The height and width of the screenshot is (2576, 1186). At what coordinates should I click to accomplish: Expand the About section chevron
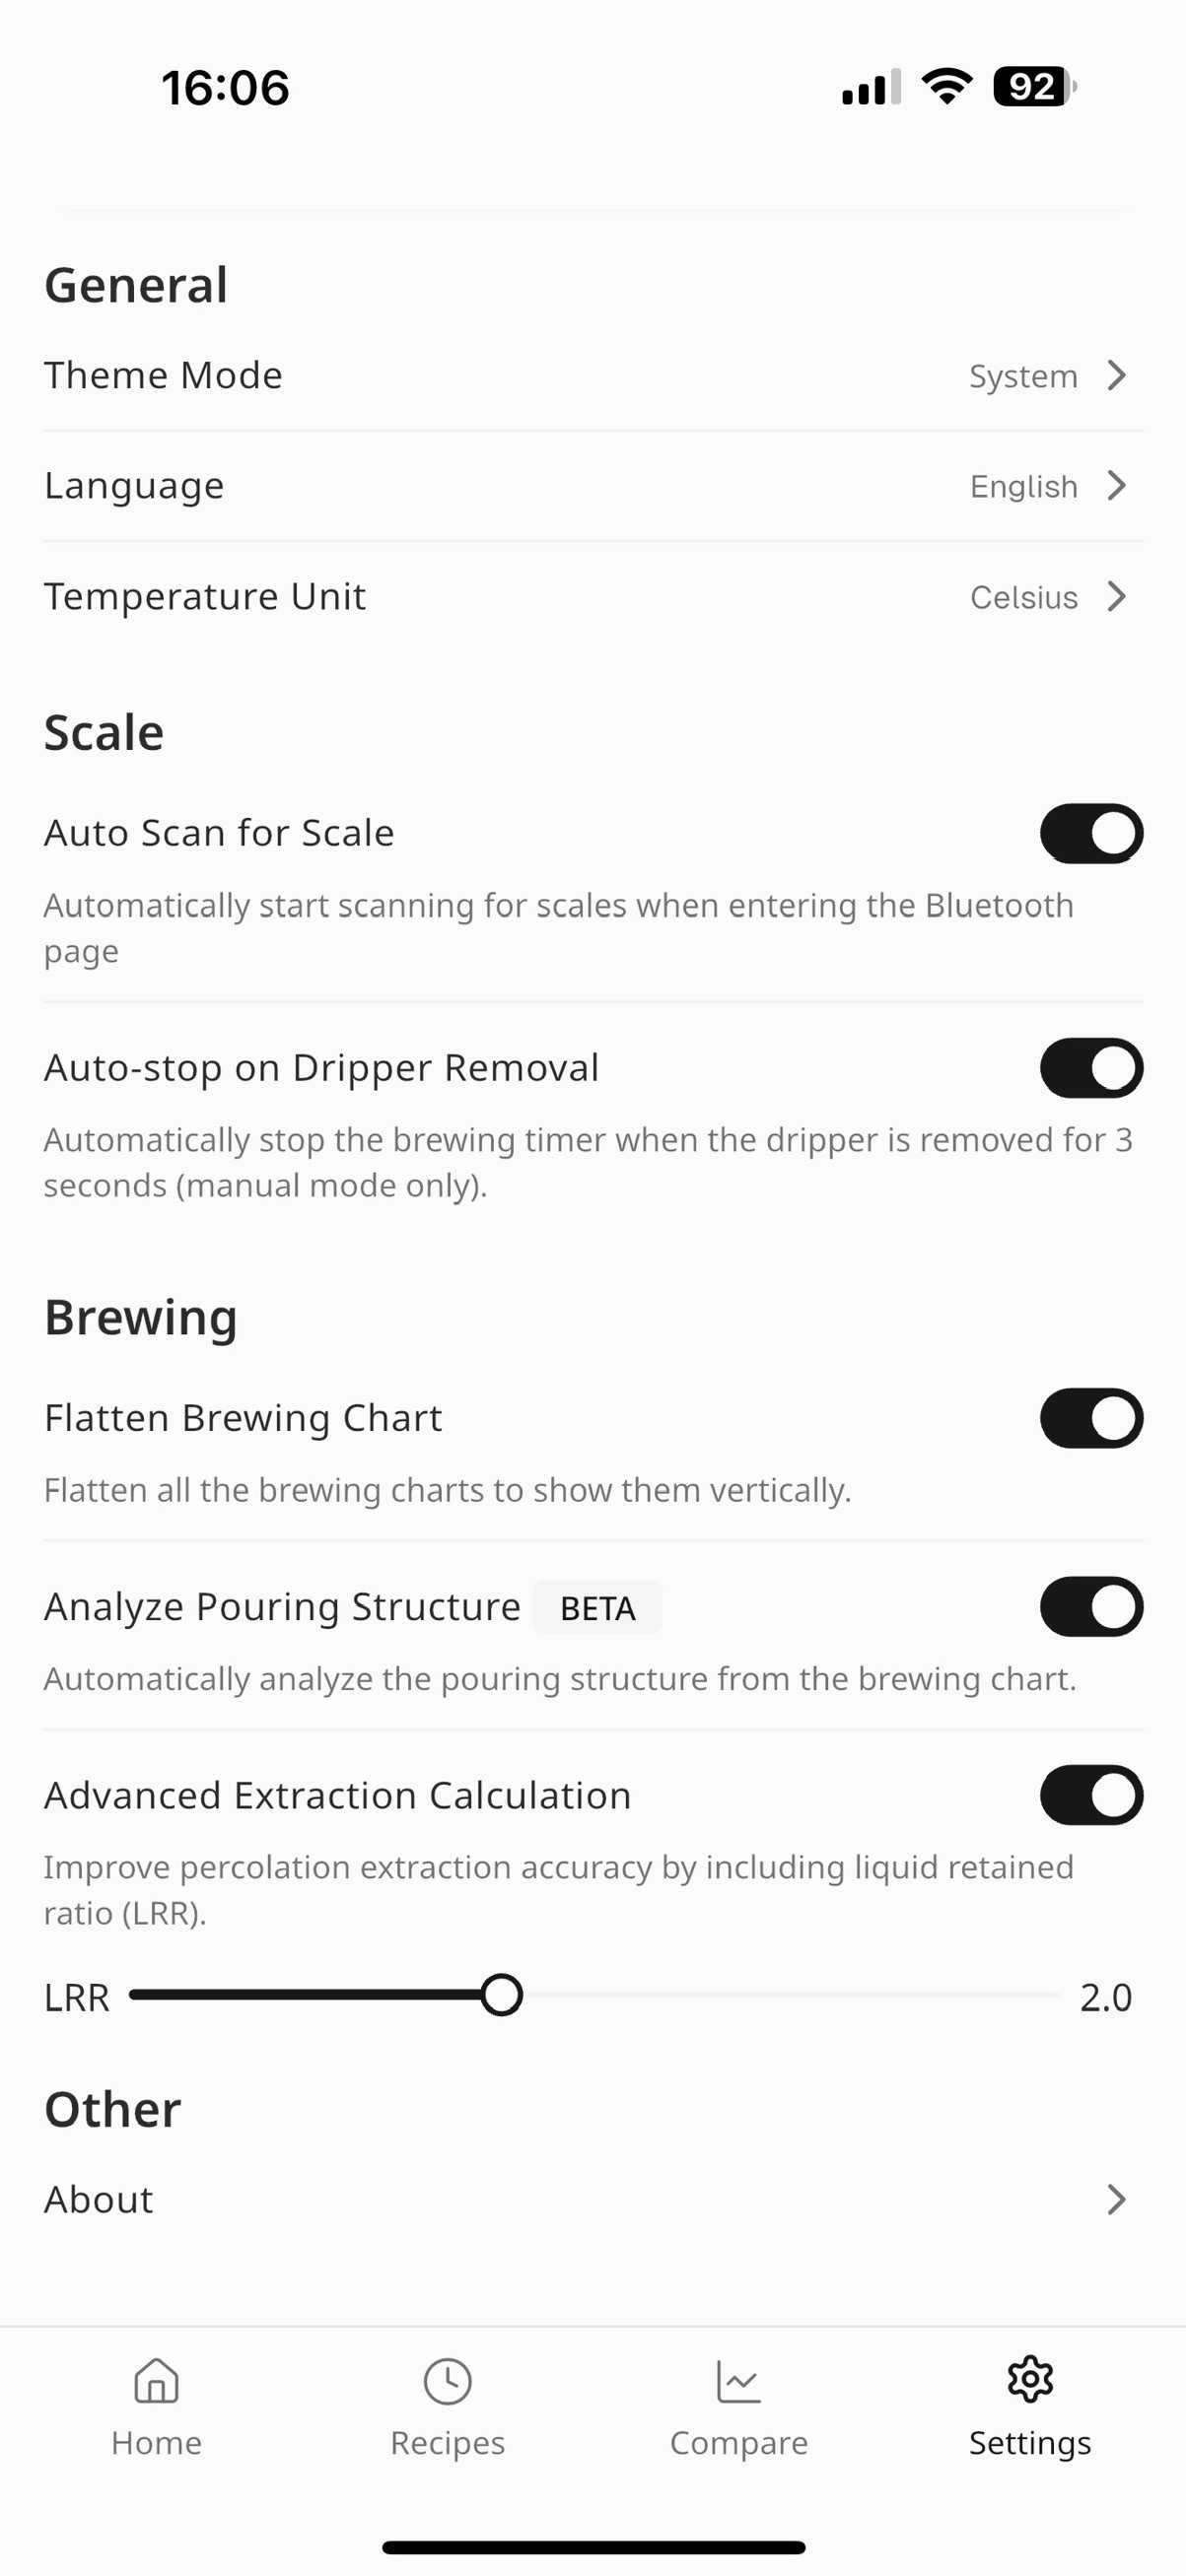coord(1117,2200)
